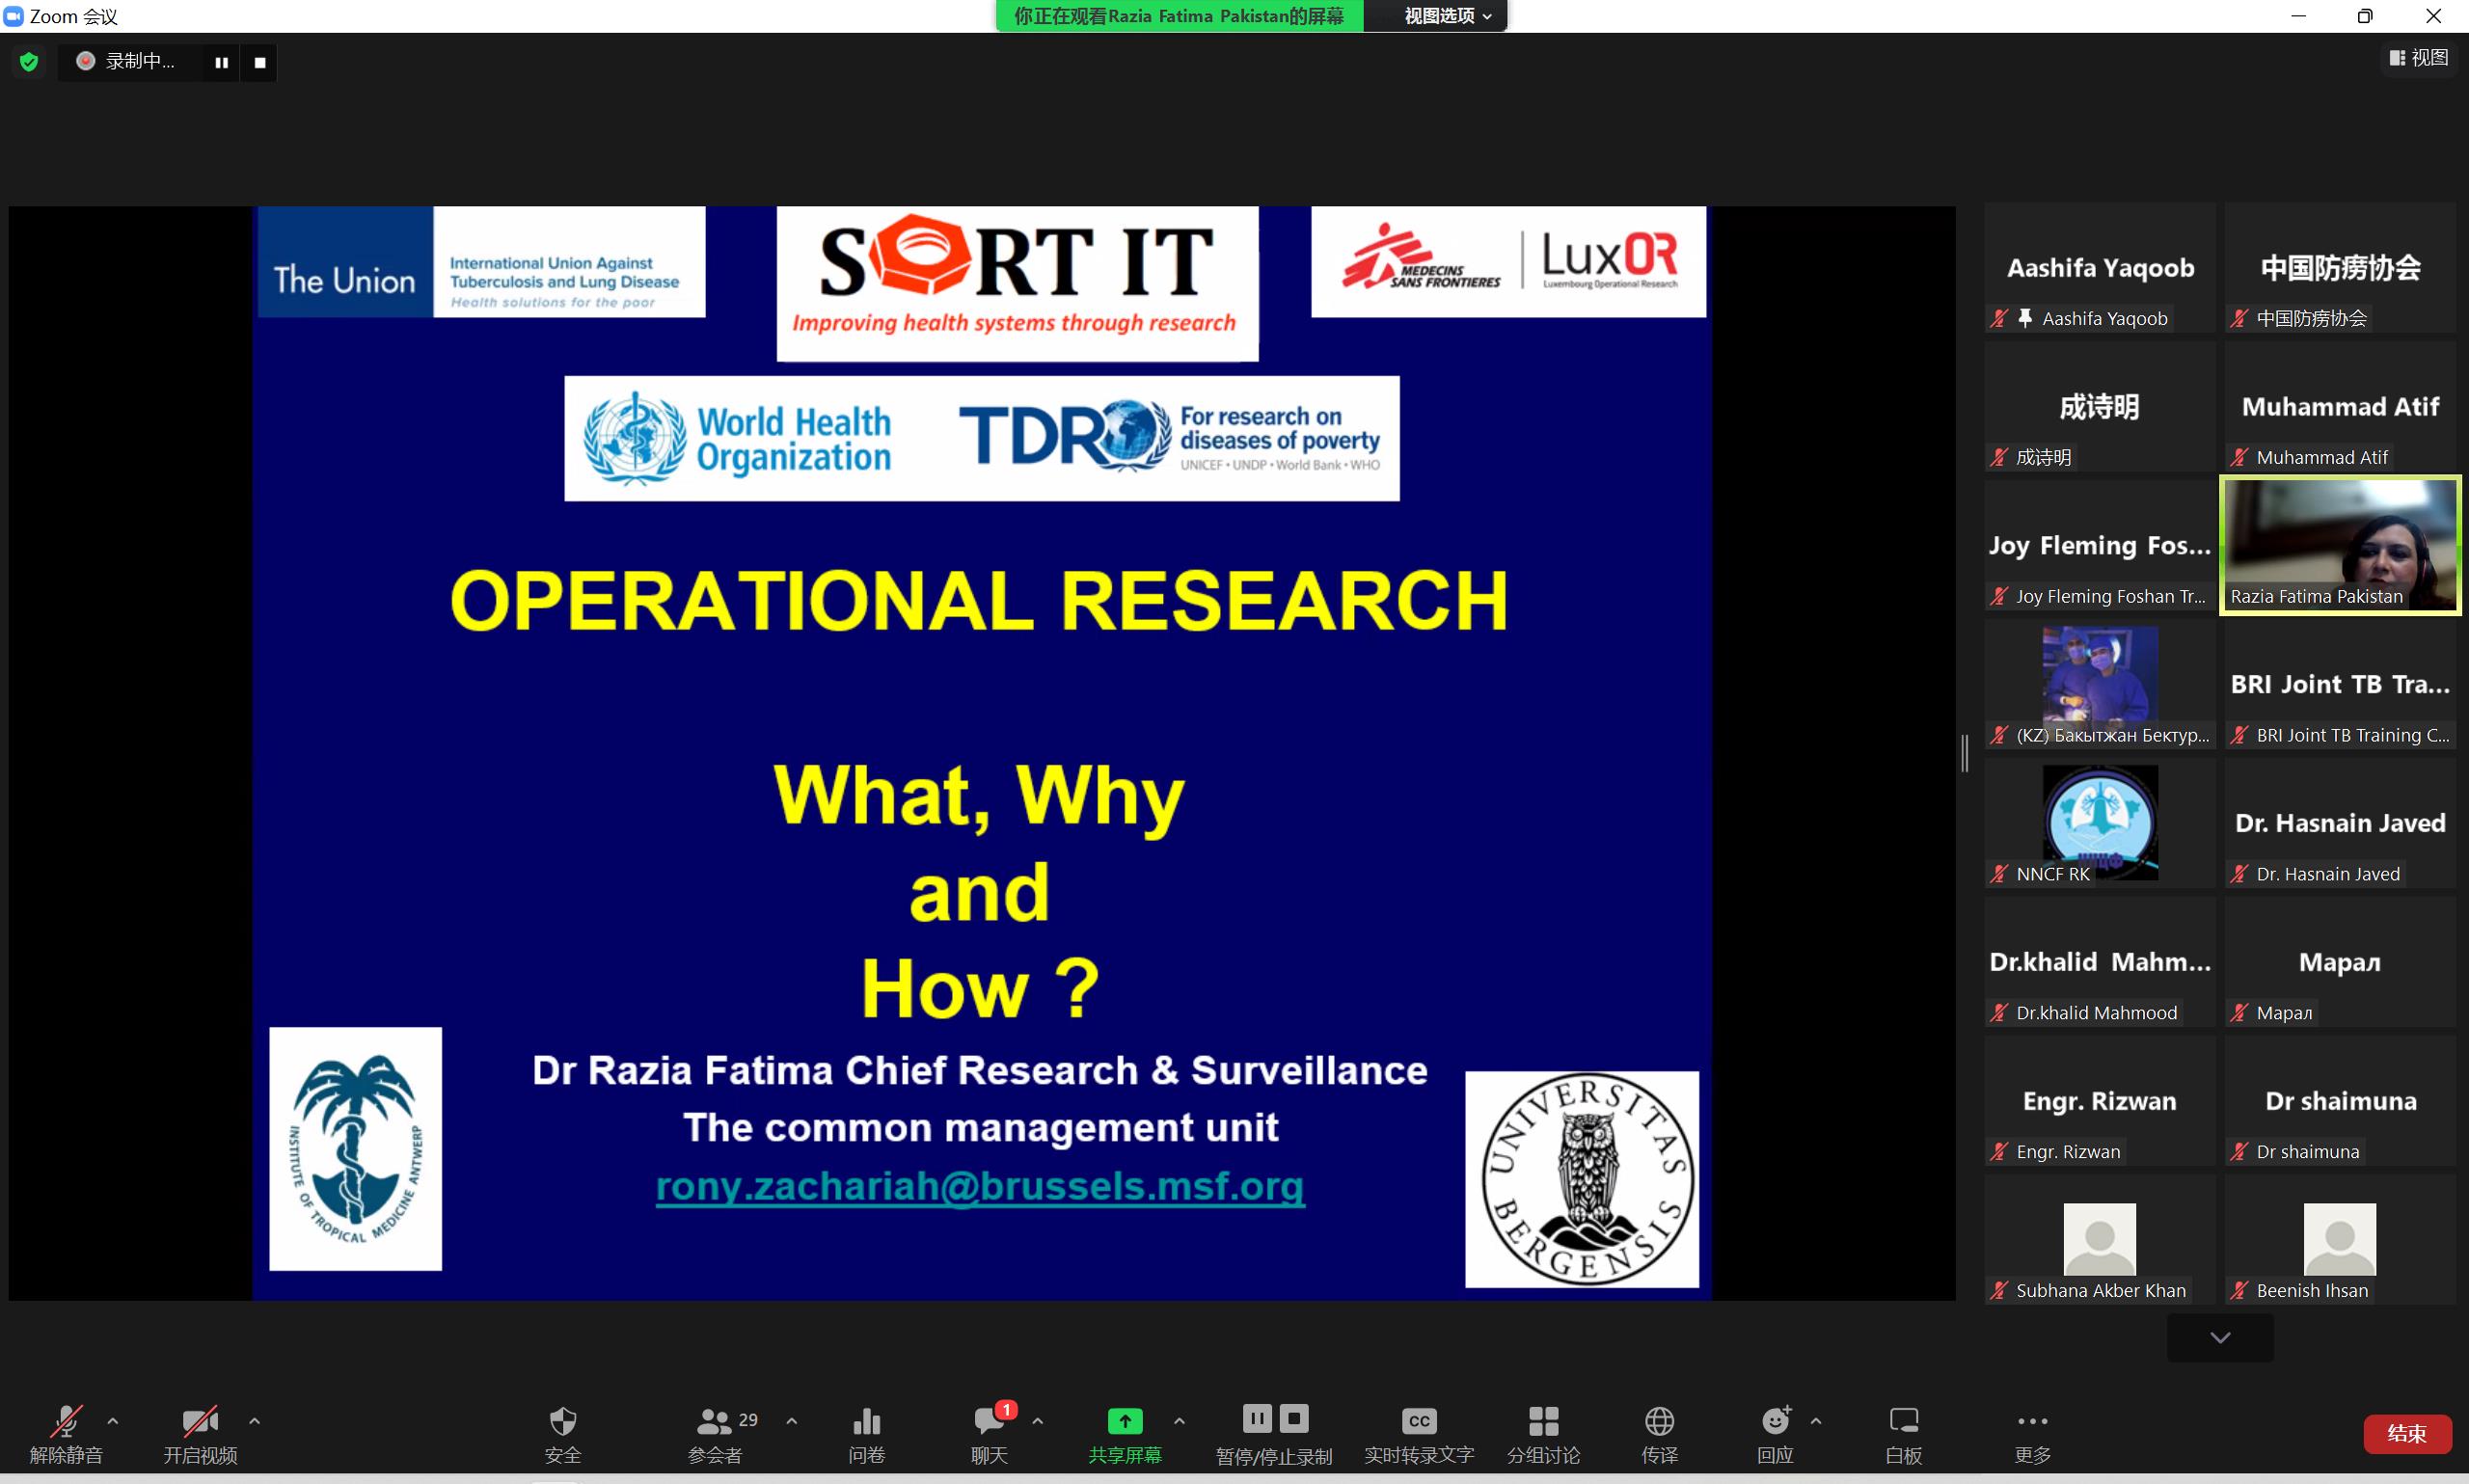Click the screen-viewing green banner at top
Image resolution: width=2469 pixels, height=1484 pixels.
click(x=1179, y=16)
